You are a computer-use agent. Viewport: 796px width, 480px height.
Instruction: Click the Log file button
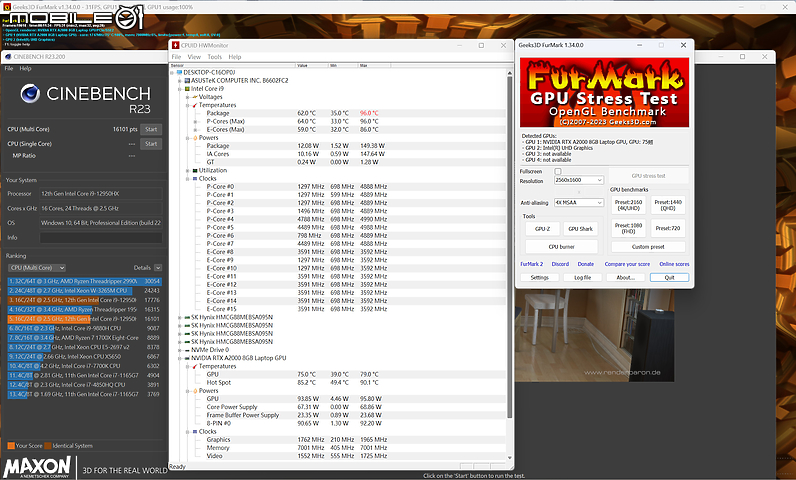[x=583, y=278]
